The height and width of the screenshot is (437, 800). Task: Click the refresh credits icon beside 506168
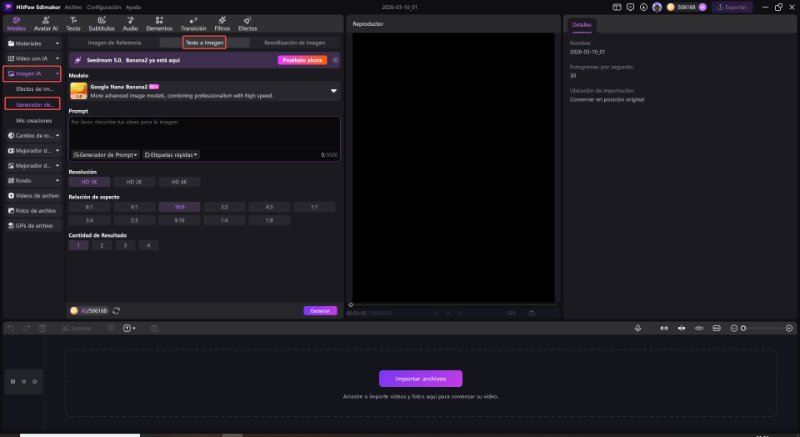tap(117, 311)
